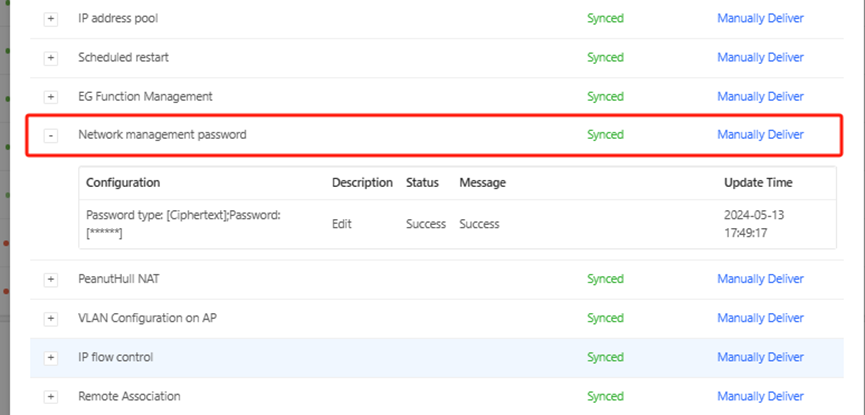Expand the IP flow control row
Image resolution: width=865 pixels, height=415 pixels.
[x=51, y=358]
